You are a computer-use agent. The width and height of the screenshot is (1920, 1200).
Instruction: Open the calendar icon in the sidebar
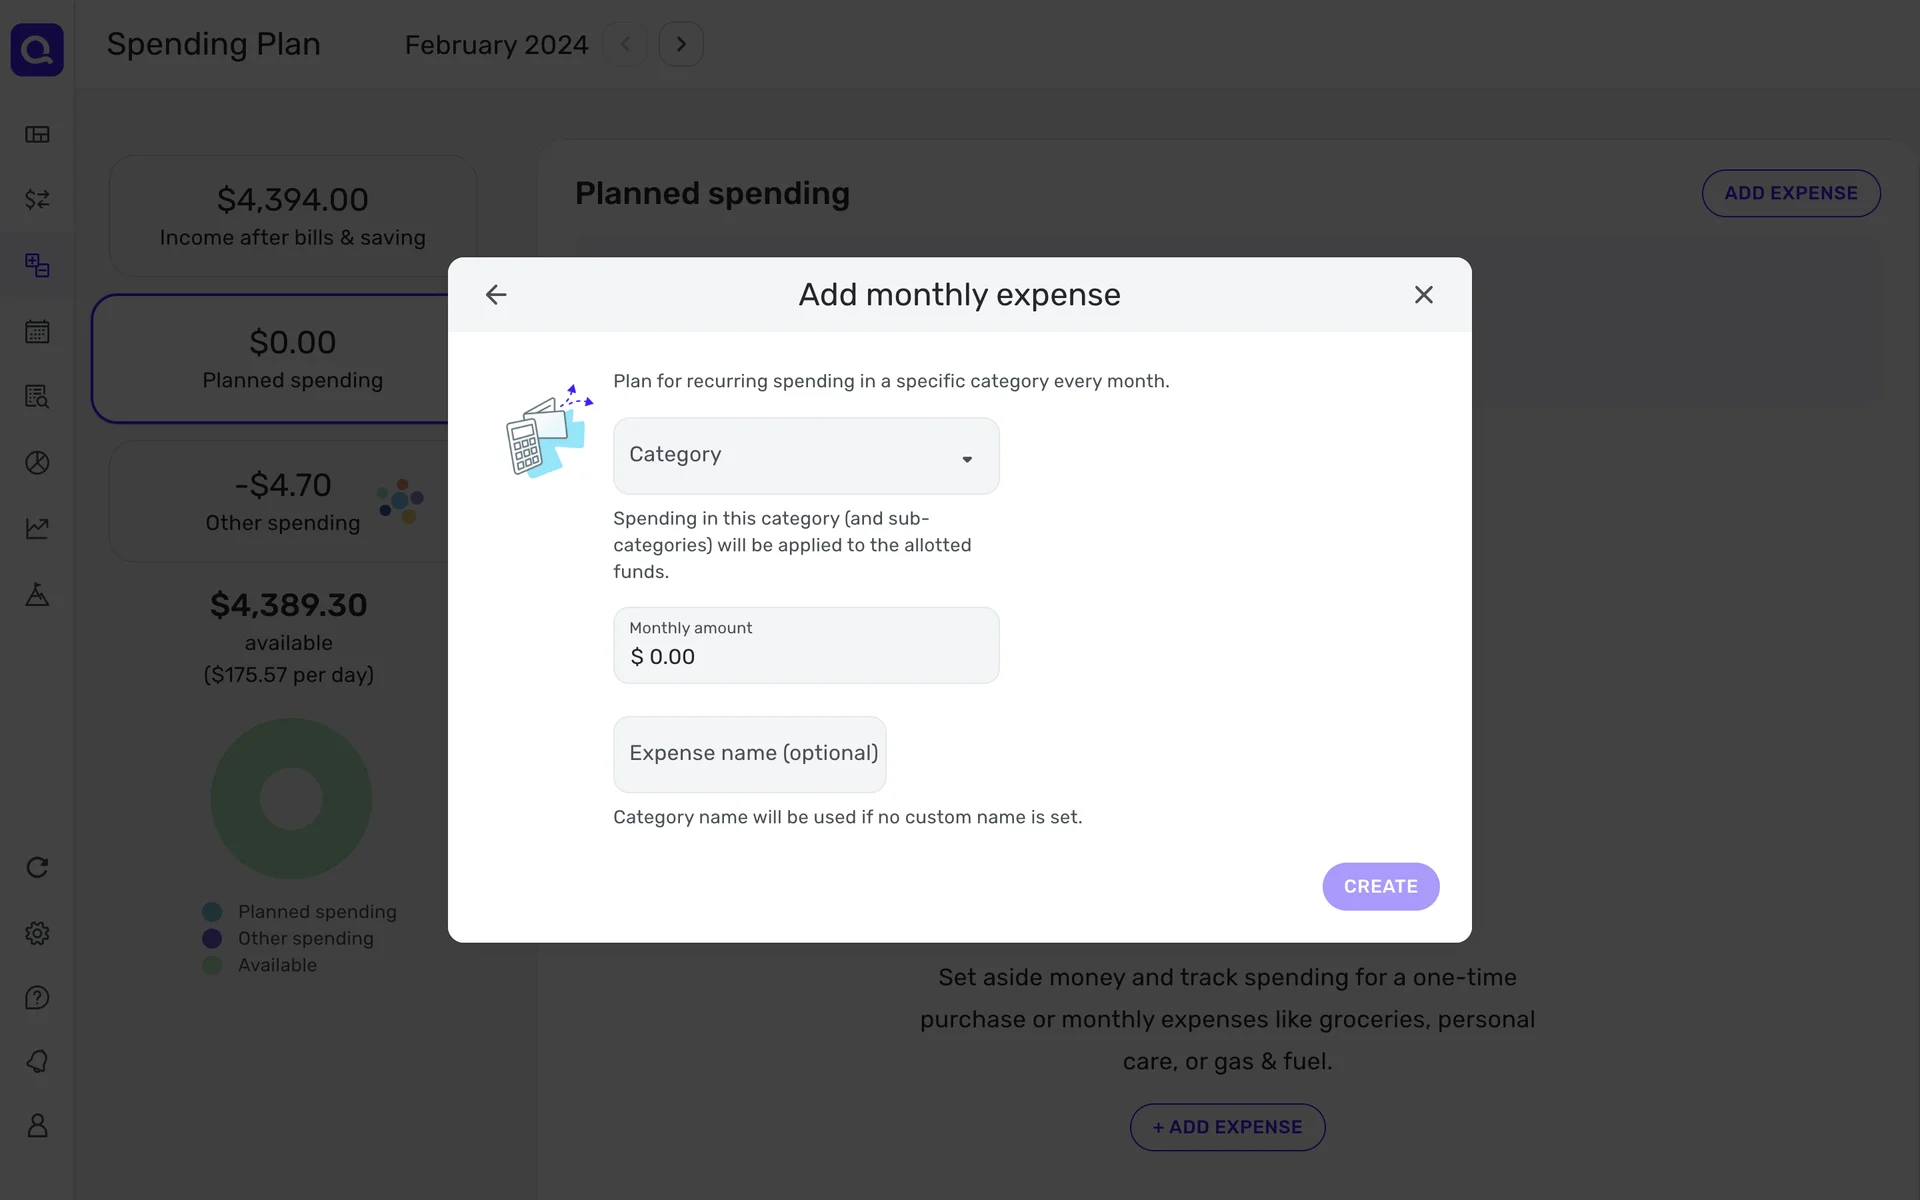37,332
